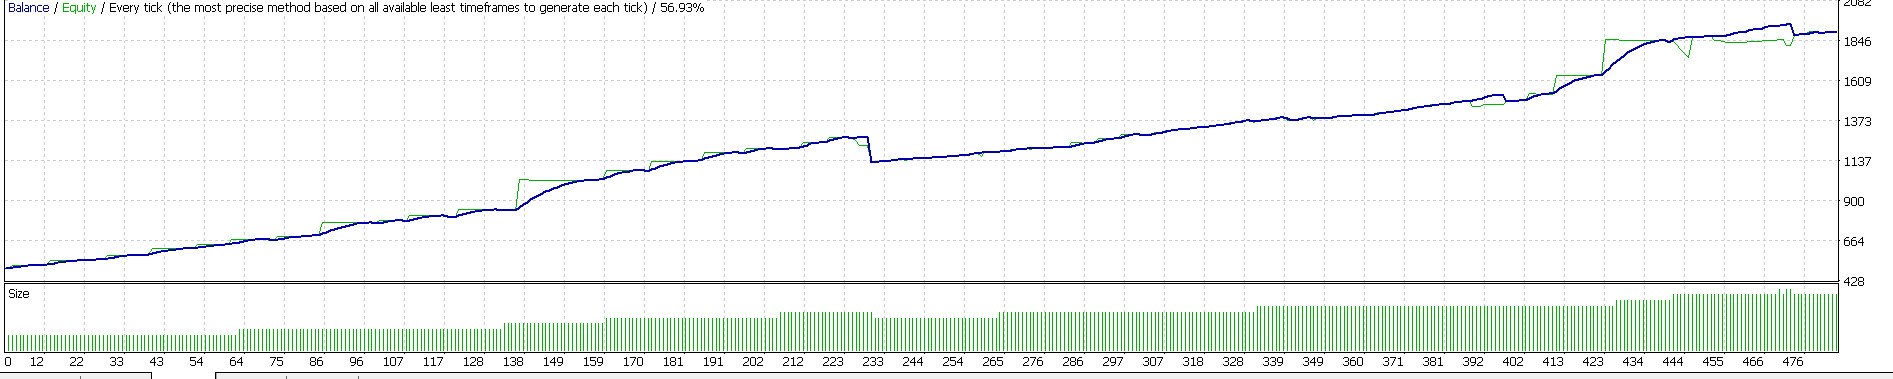Click the blue Balance legend label

tap(28, 8)
